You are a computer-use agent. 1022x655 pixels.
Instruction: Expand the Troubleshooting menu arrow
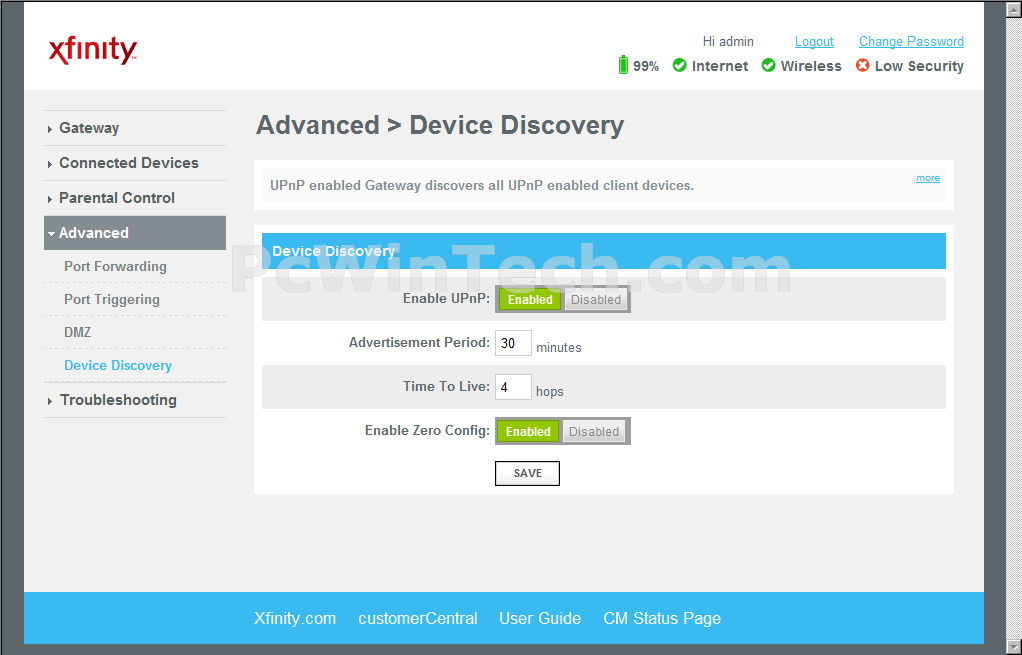click(x=50, y=401)
